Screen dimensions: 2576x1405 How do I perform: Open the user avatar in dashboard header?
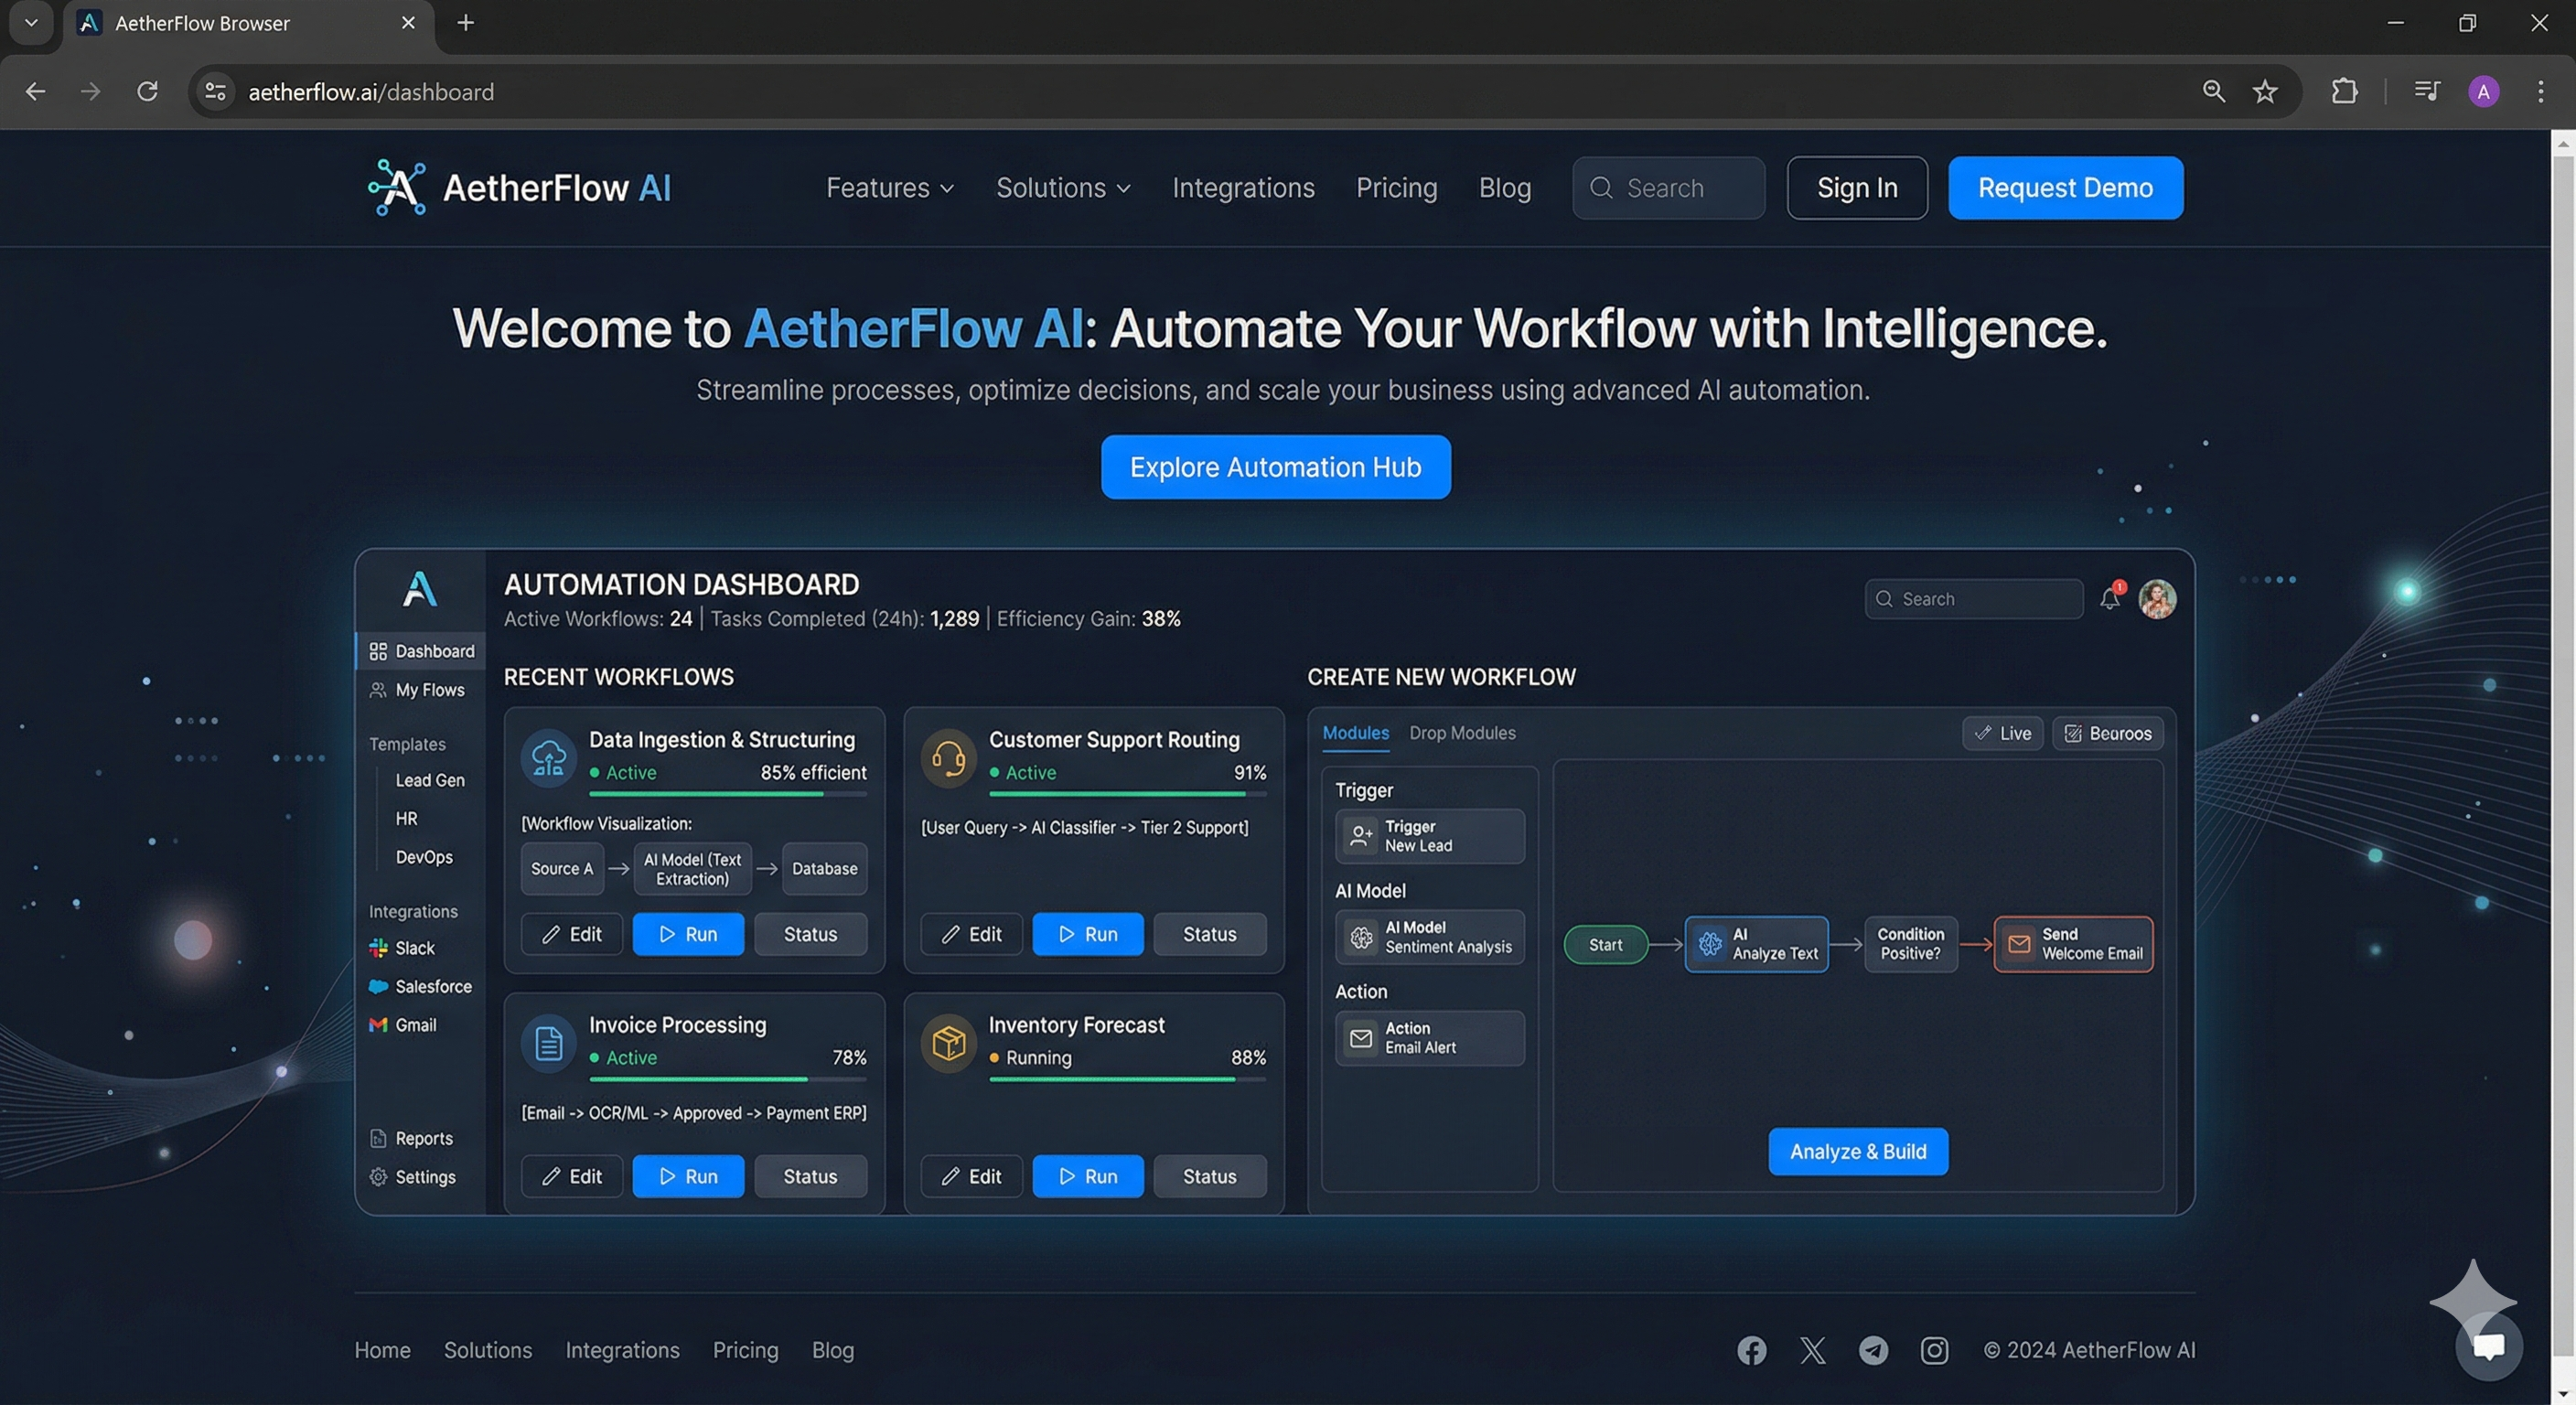[x=2157, y=598]
